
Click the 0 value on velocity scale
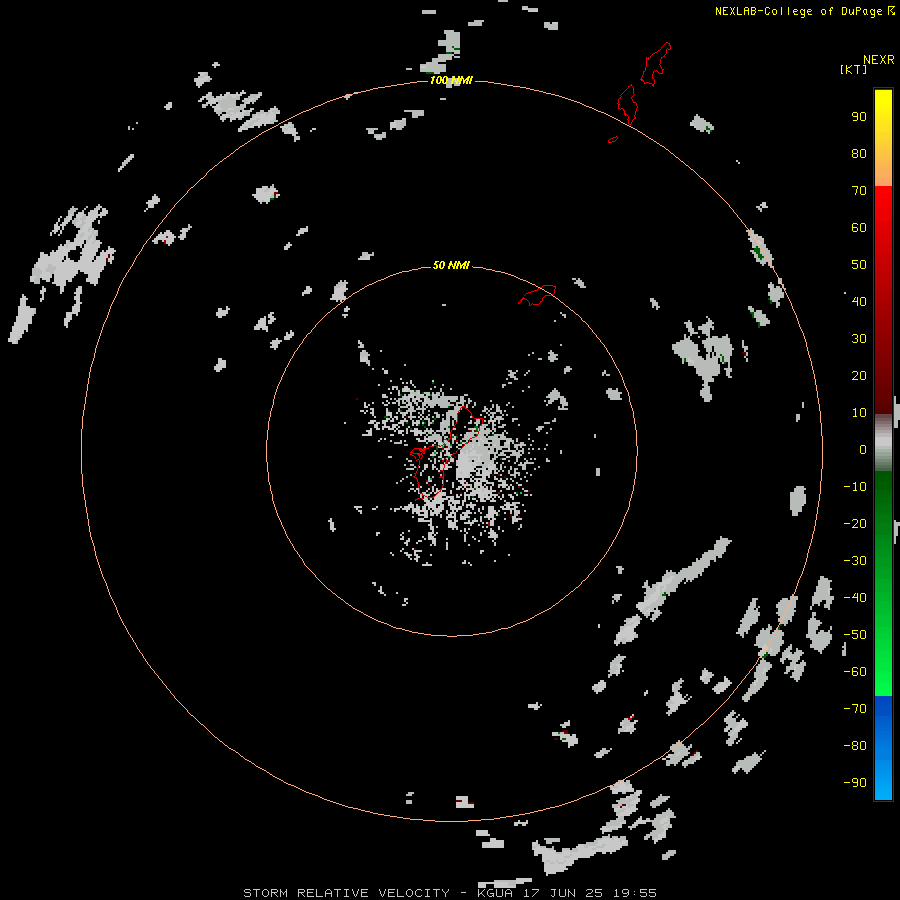coord(863,449)
